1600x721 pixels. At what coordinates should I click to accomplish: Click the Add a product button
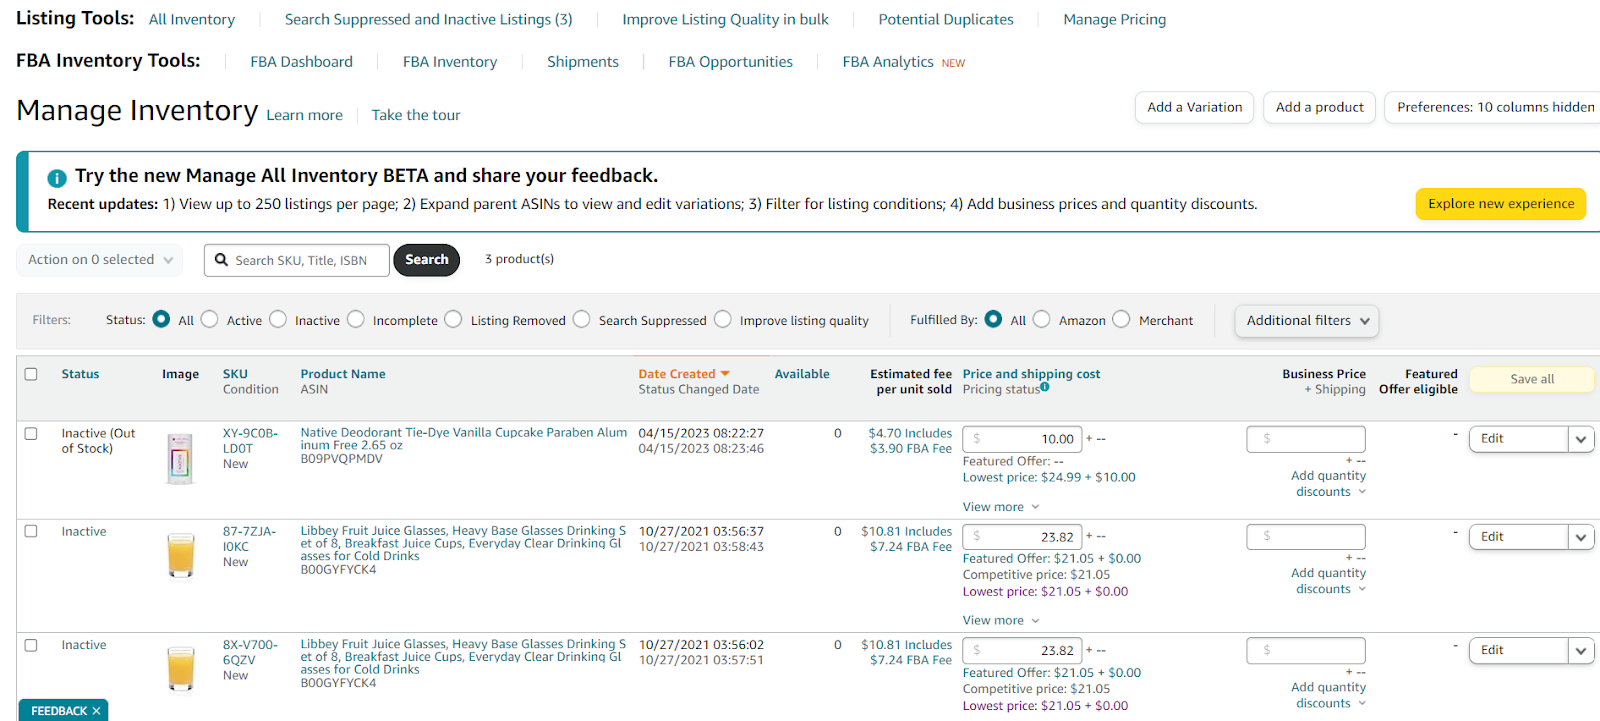point(1319,108)
